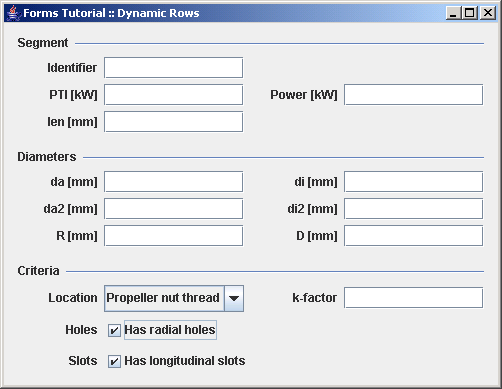Viewport: 502px width, 389px height.
Task: Click into the di2 [mm] field
Action: click(x=413, y=209)
